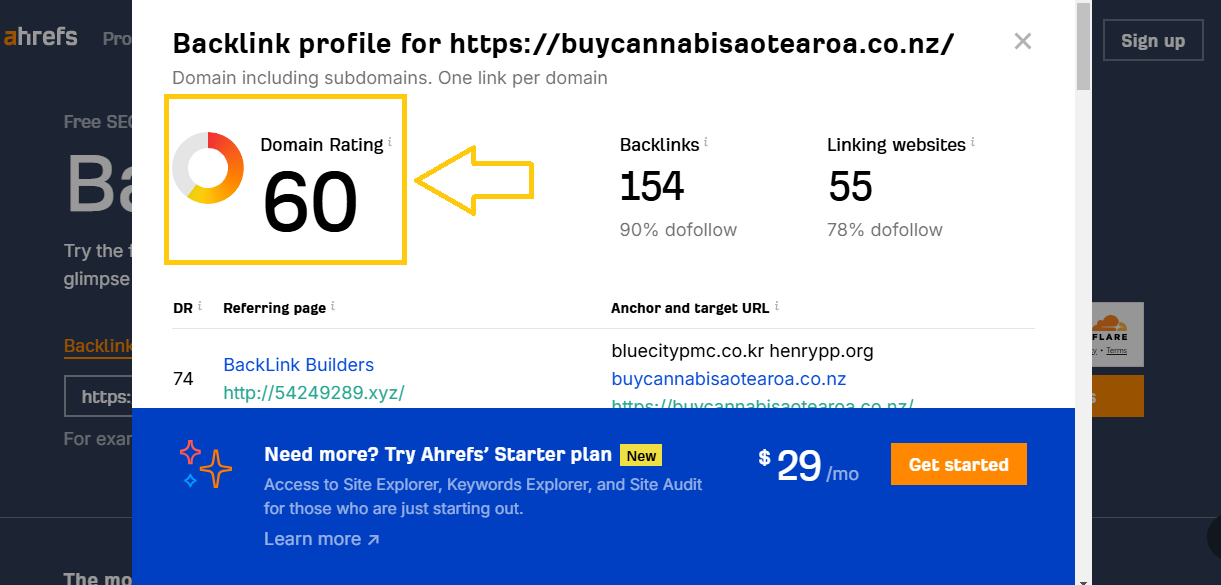The width and height of the screenshot is (1221, 585).
Task: Close the backlink profile dialog
Action: point(1022,41)
